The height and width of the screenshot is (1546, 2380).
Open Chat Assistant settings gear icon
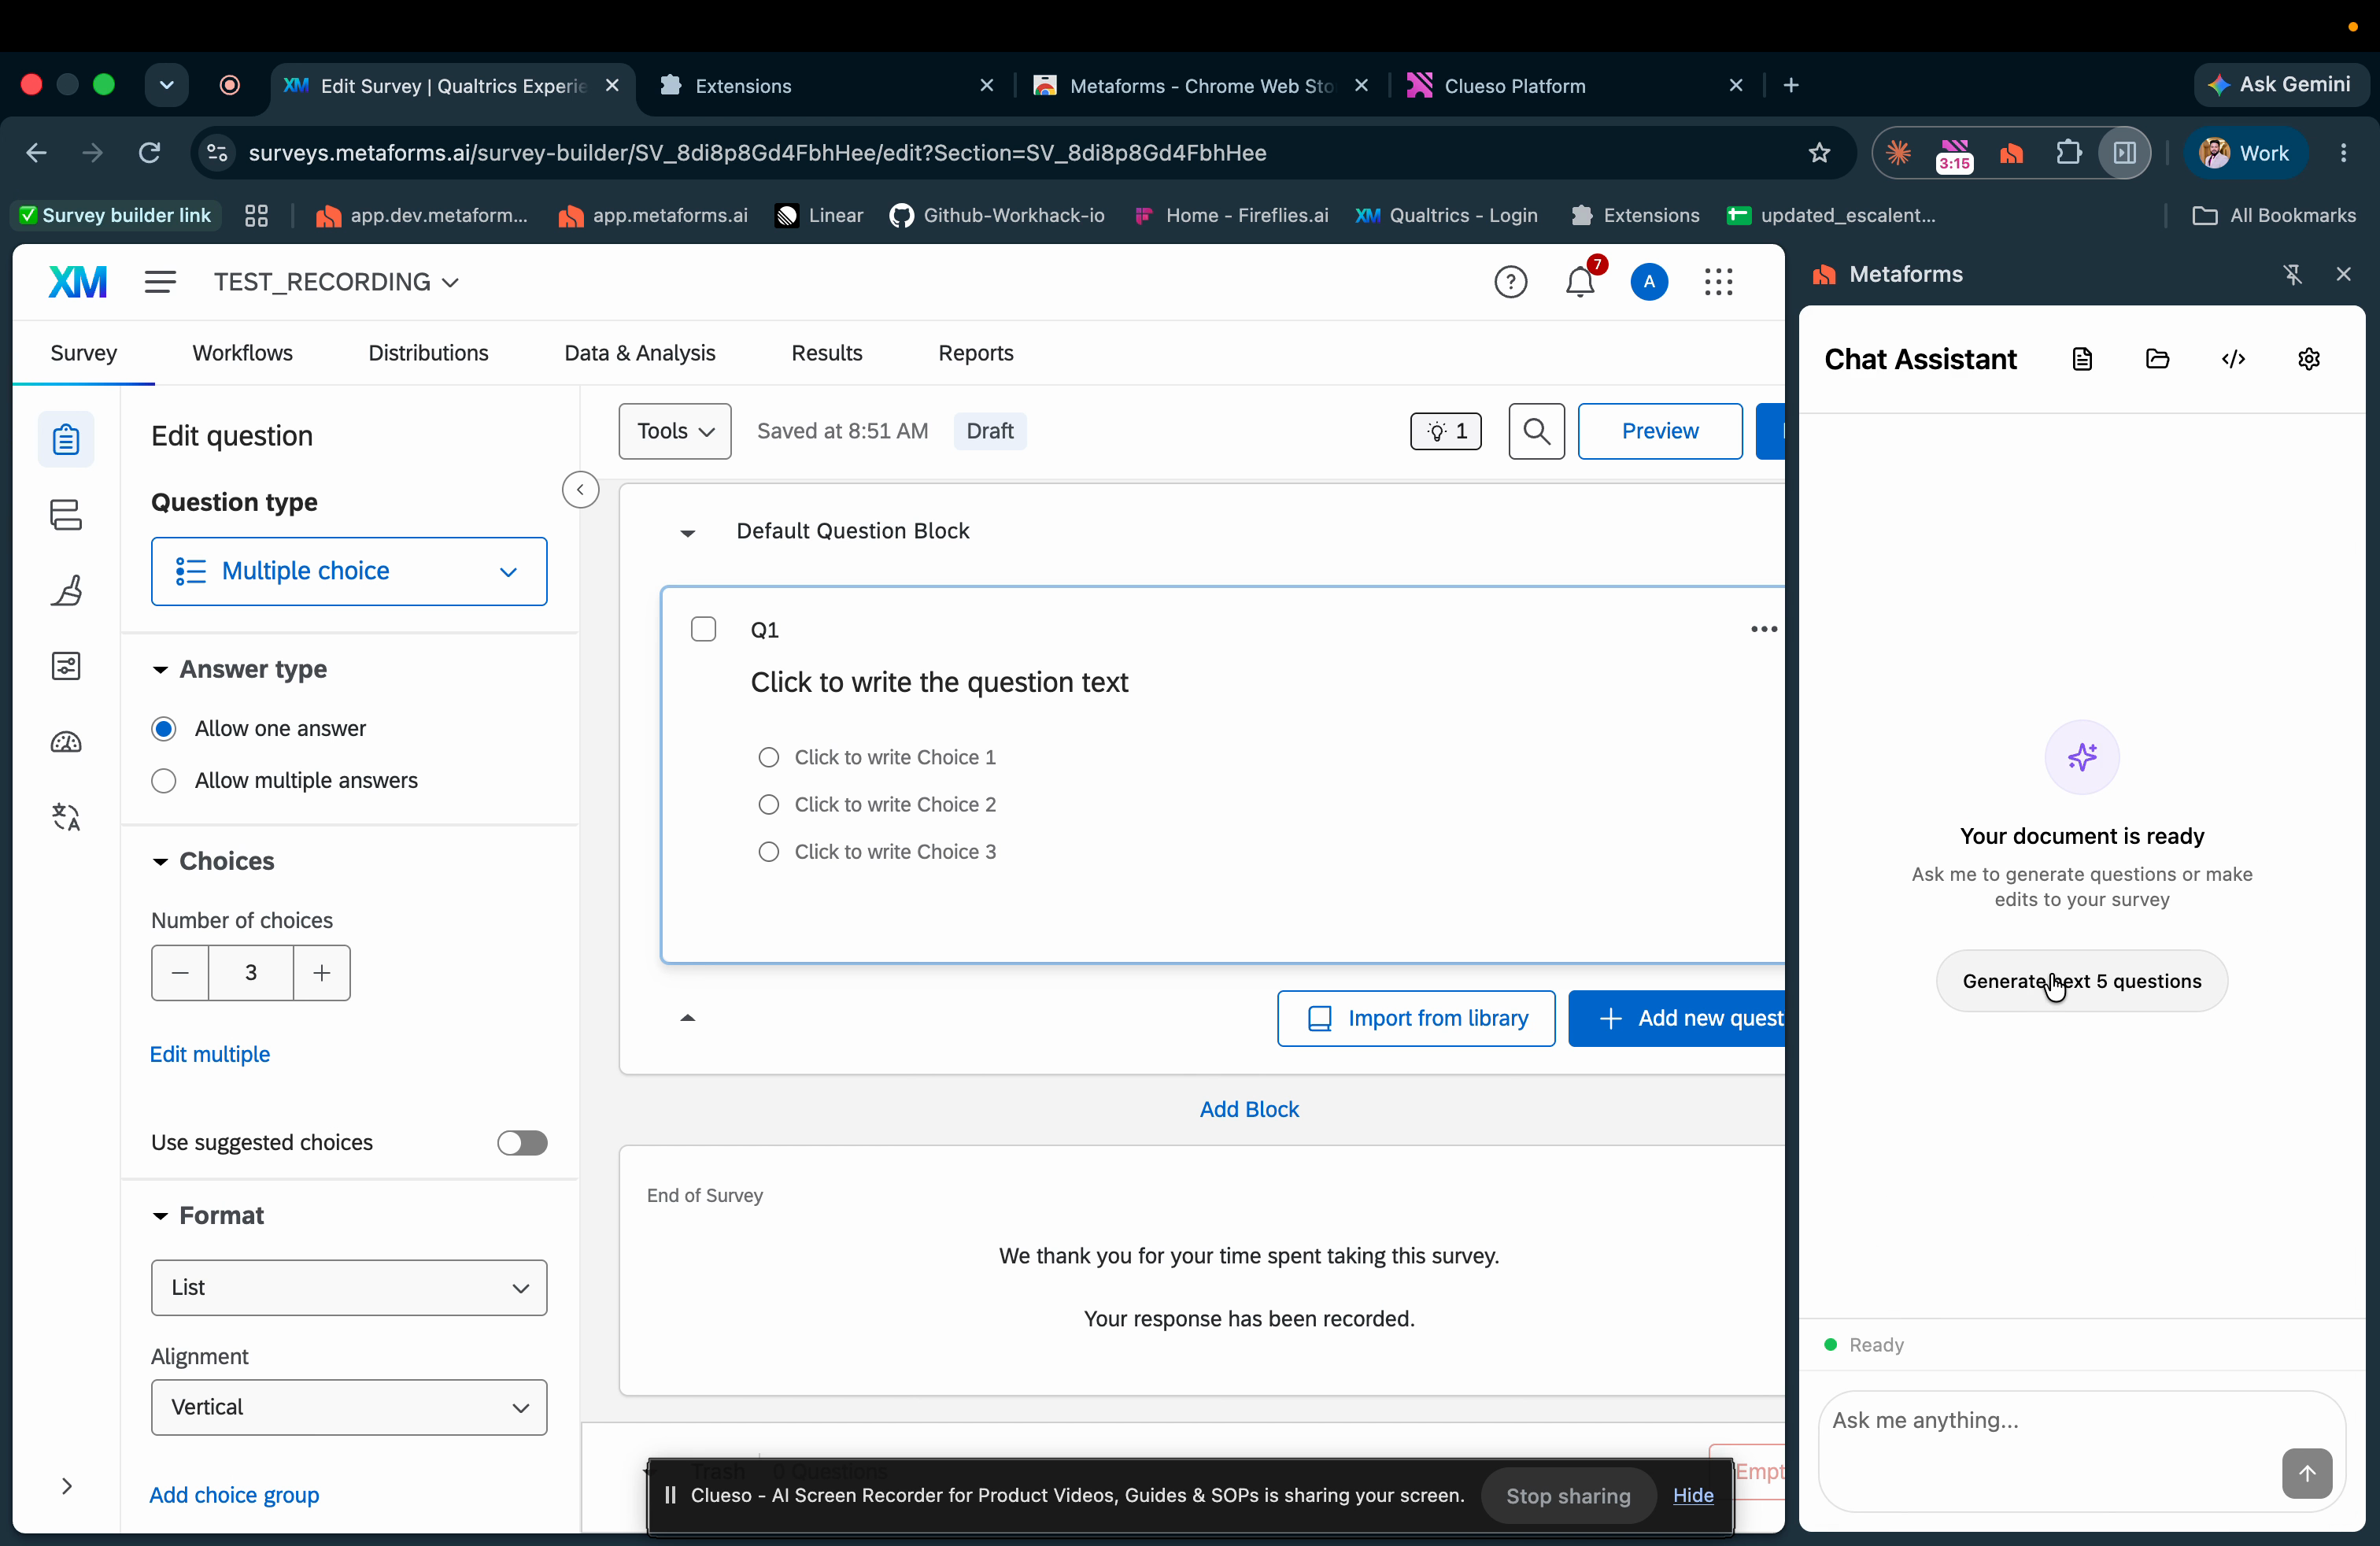tap(2309, 359)
